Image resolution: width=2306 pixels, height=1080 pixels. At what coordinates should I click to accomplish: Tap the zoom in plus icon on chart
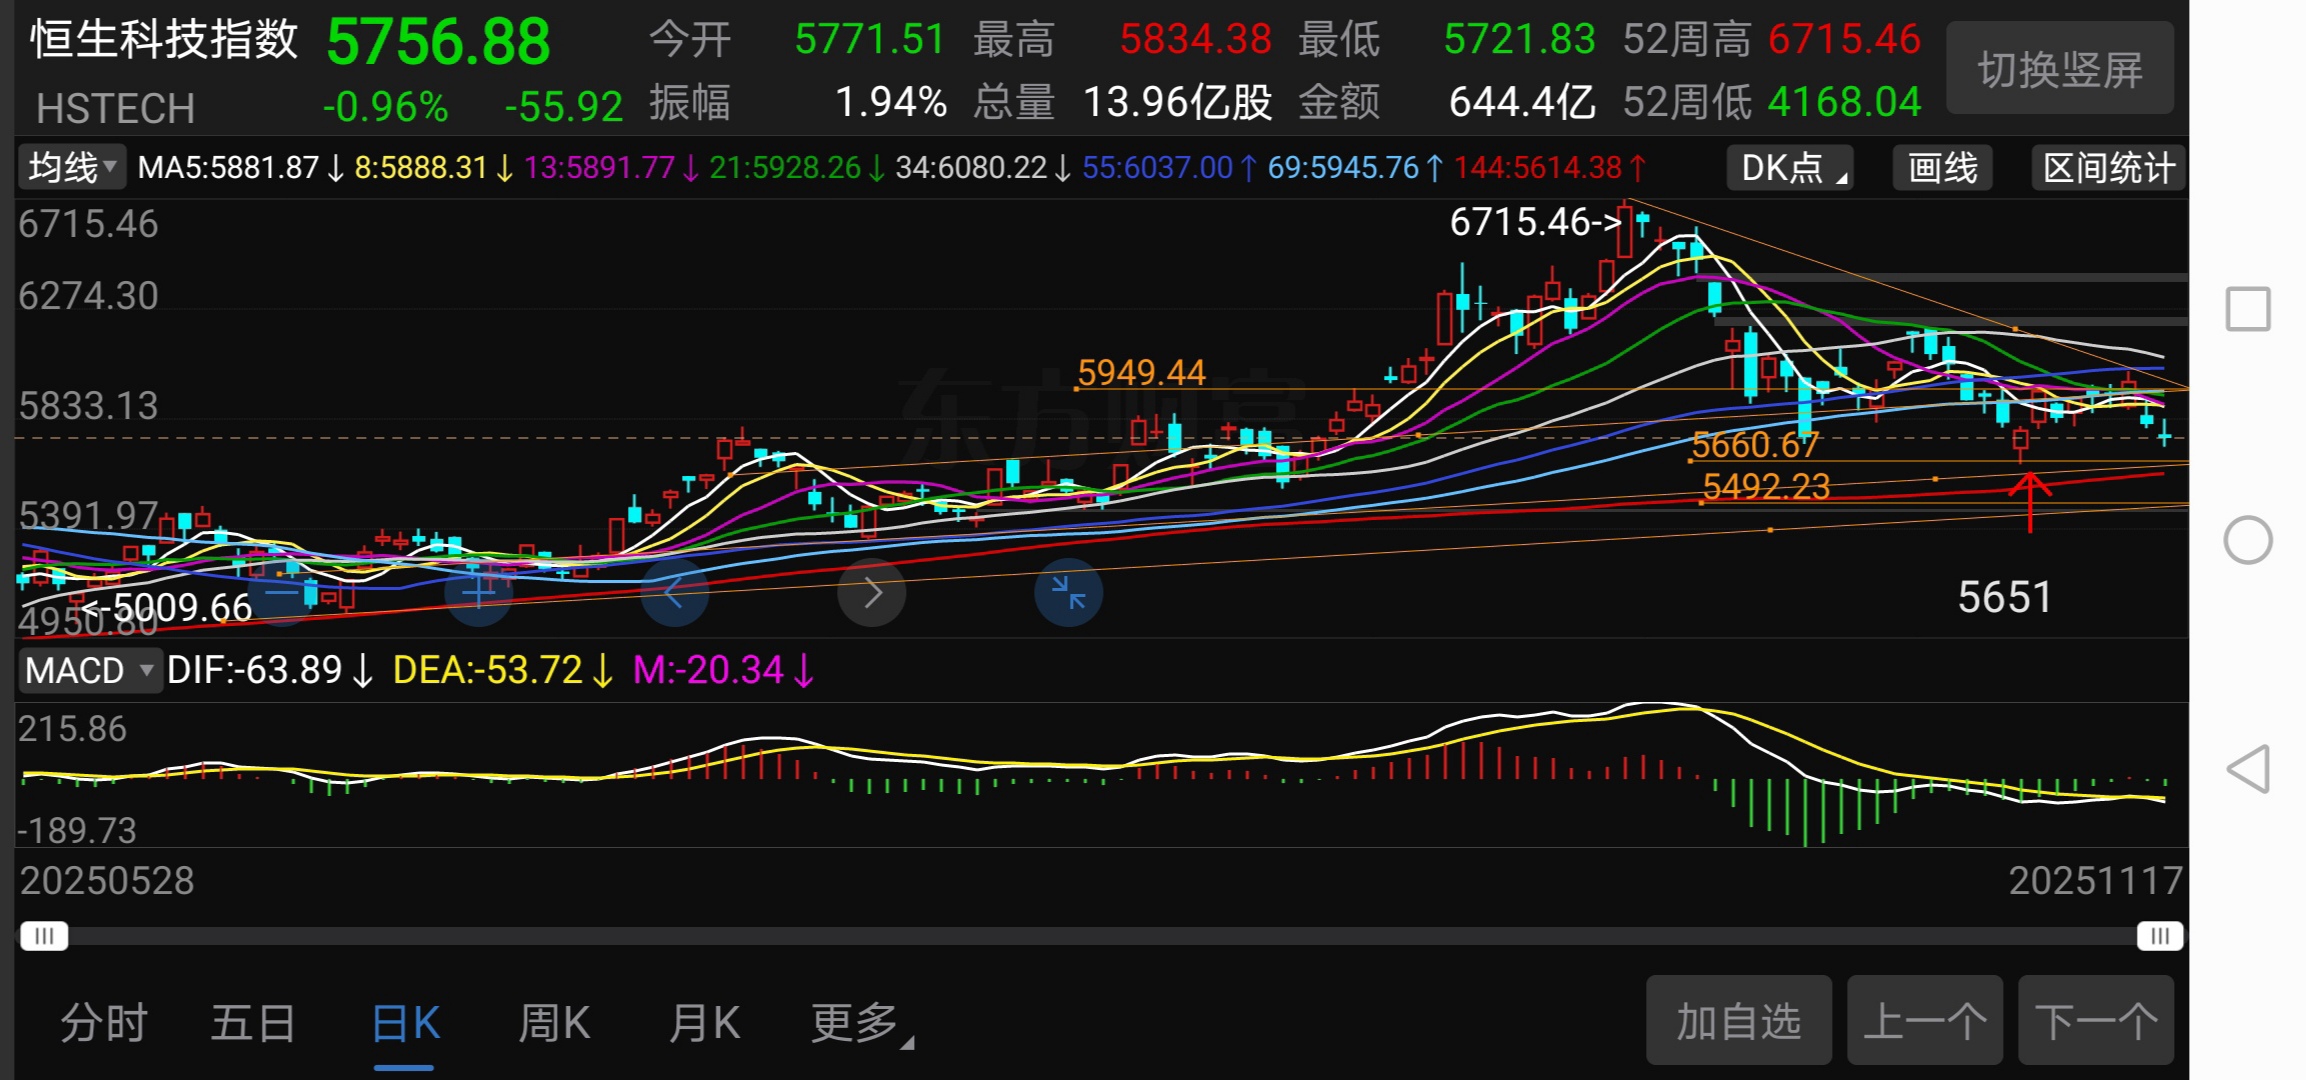tap(478, 593)
